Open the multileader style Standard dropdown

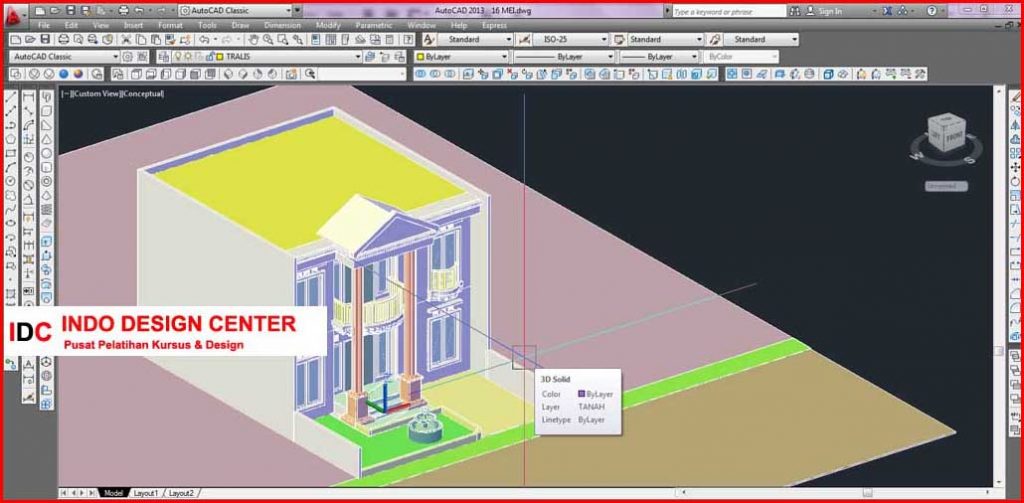click(x=794, y=40)
